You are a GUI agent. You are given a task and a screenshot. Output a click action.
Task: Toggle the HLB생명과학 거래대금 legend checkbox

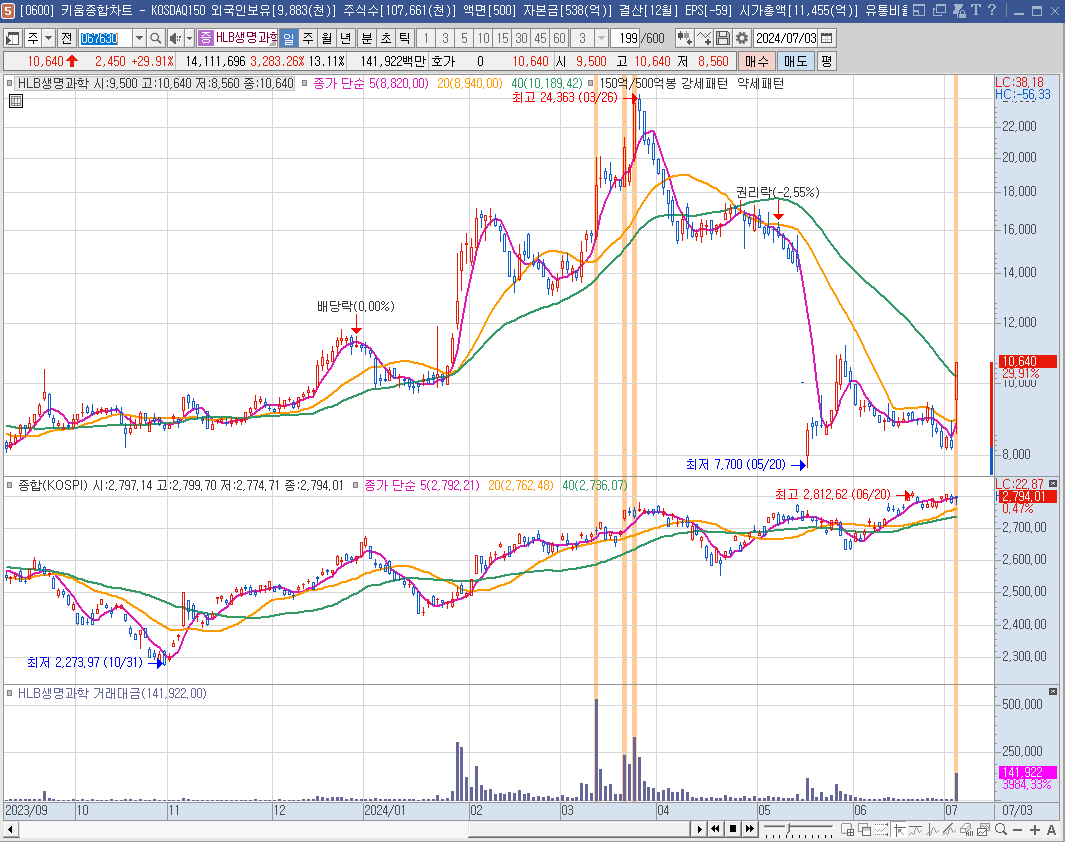pyautogui.click(x=10, y=693)
